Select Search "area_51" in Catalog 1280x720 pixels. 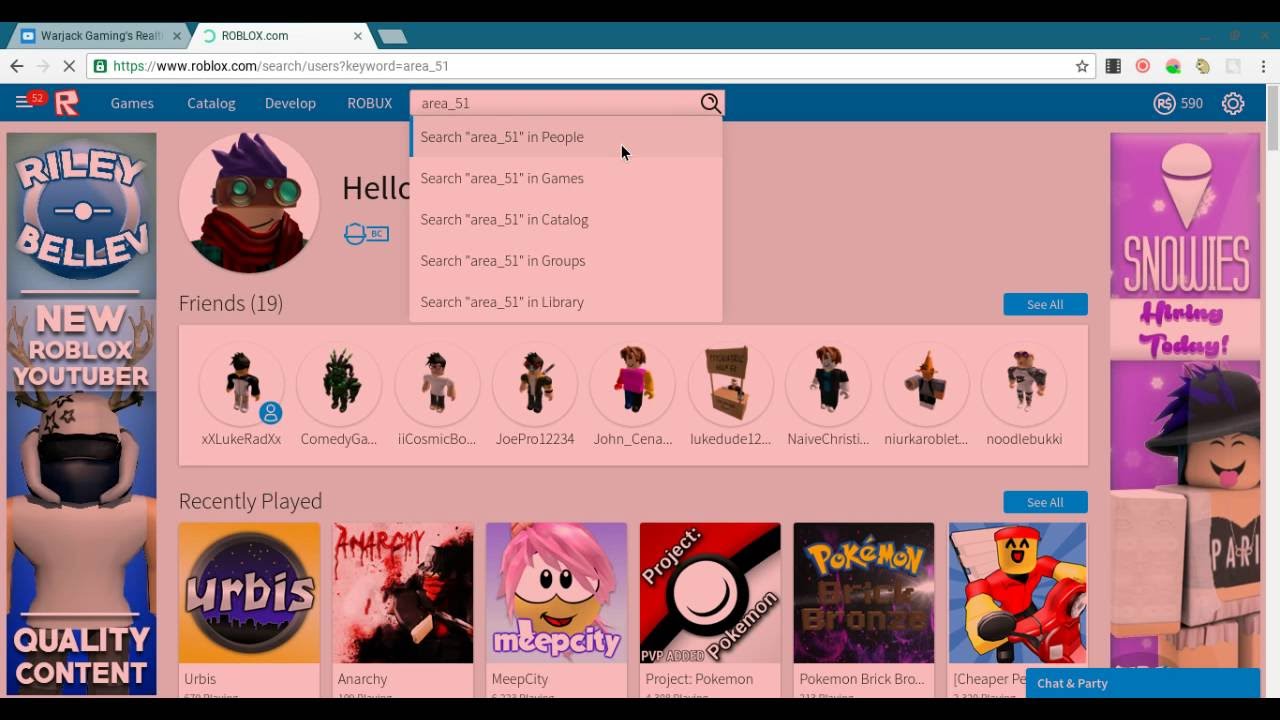(566, 219)
